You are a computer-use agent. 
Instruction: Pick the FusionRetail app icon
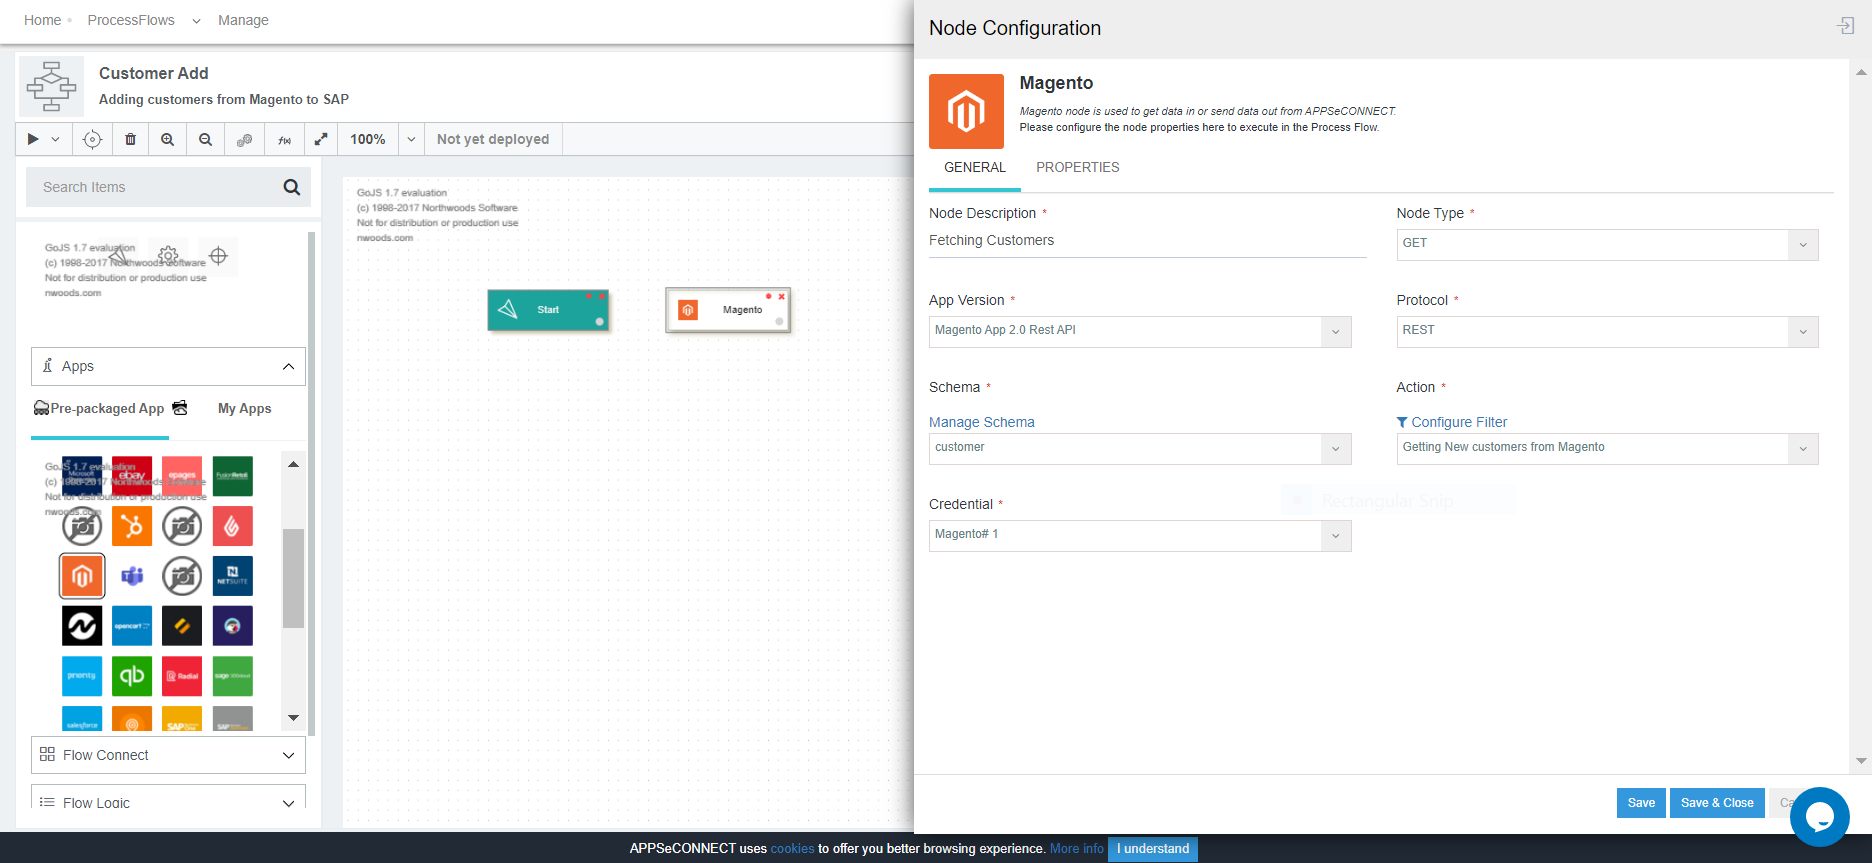click(233, 476)
